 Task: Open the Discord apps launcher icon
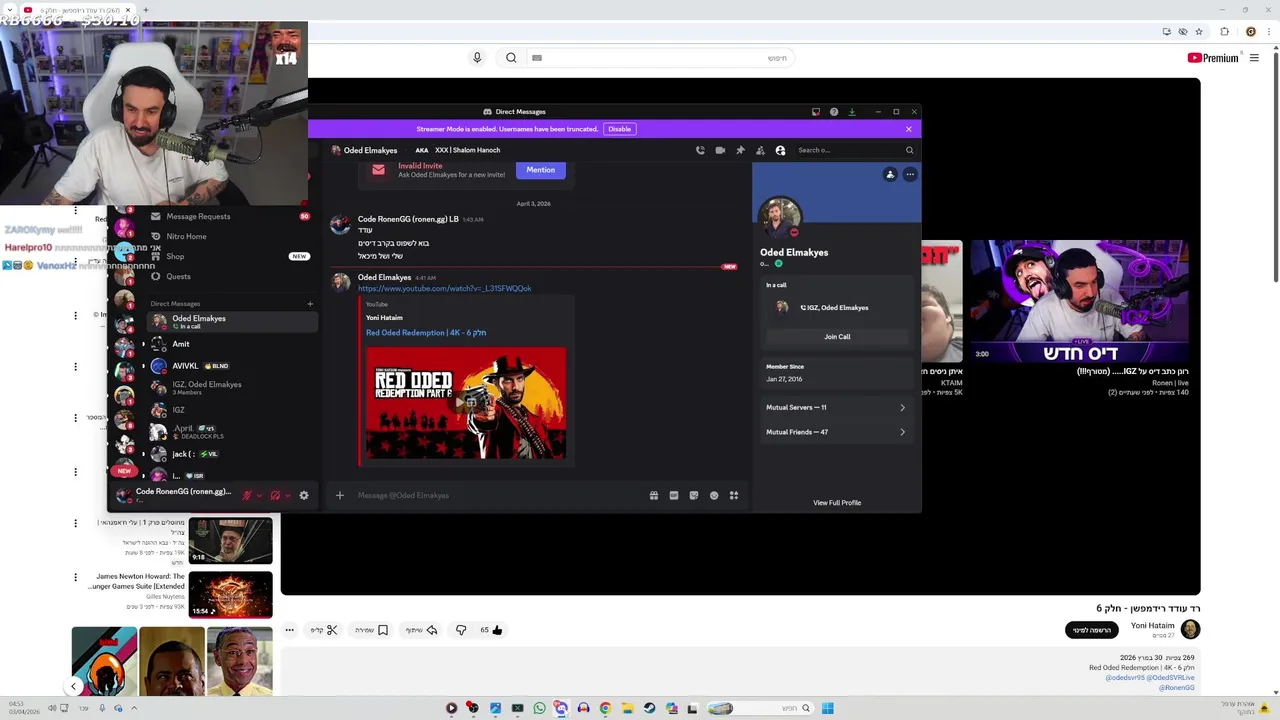point(734,495)
